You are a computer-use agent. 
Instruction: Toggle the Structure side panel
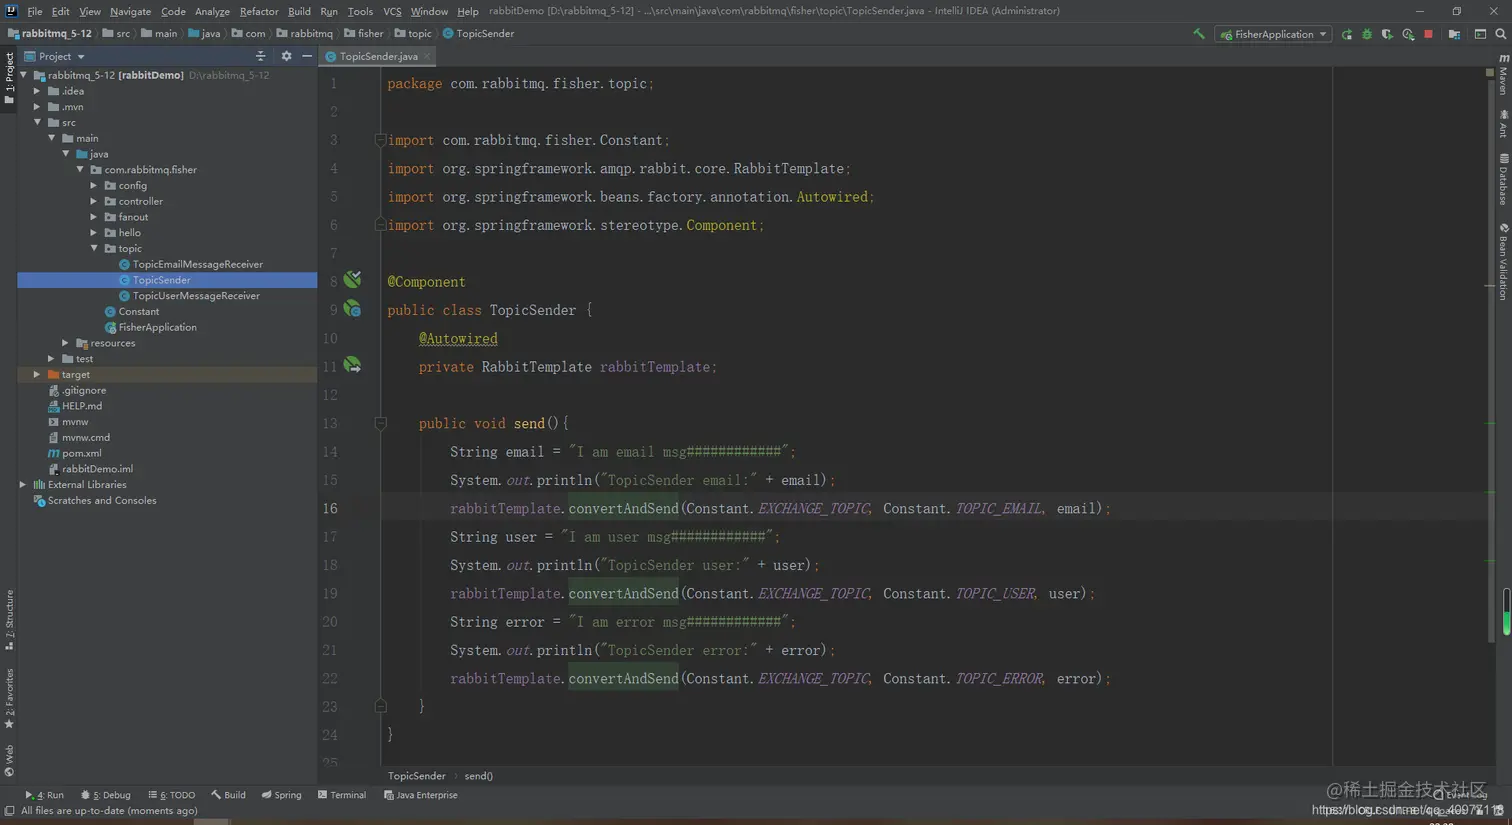(9, 620)
